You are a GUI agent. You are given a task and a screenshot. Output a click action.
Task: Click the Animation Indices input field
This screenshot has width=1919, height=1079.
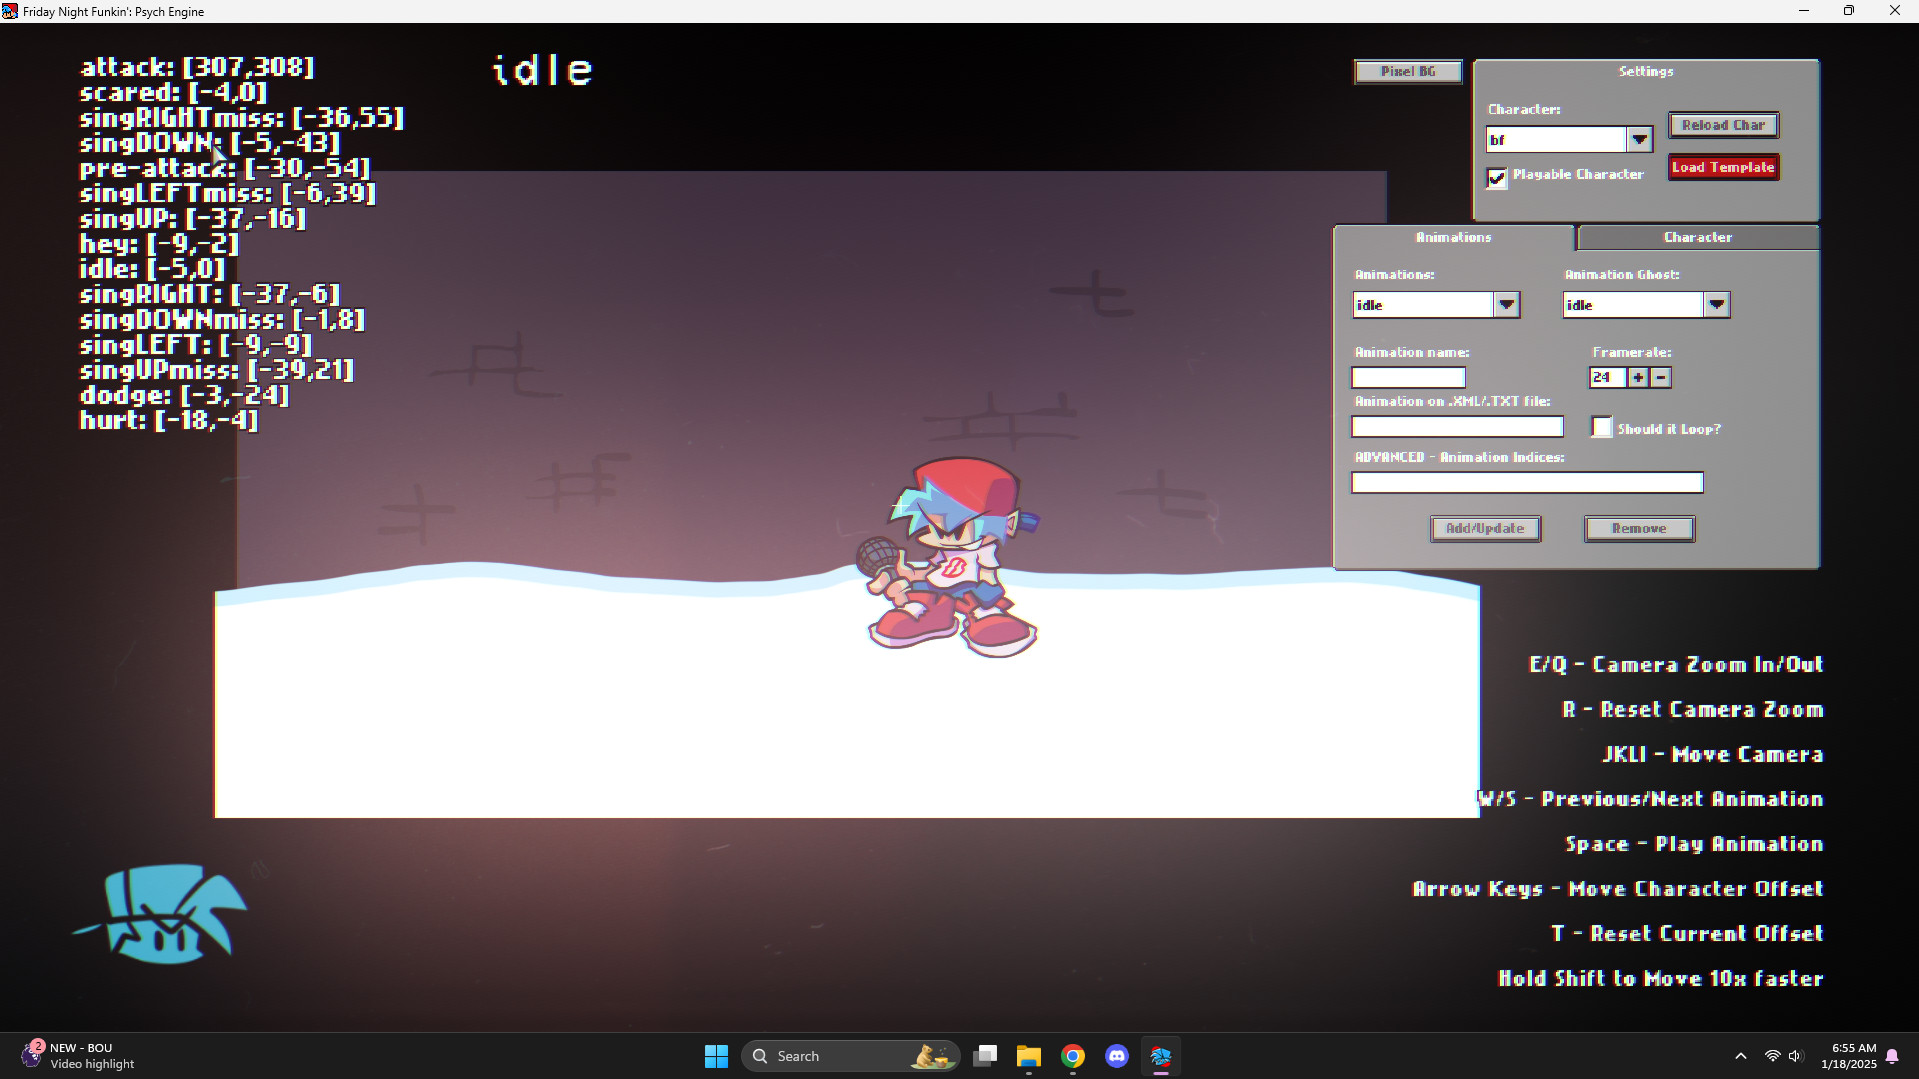tap(1527, 483)
